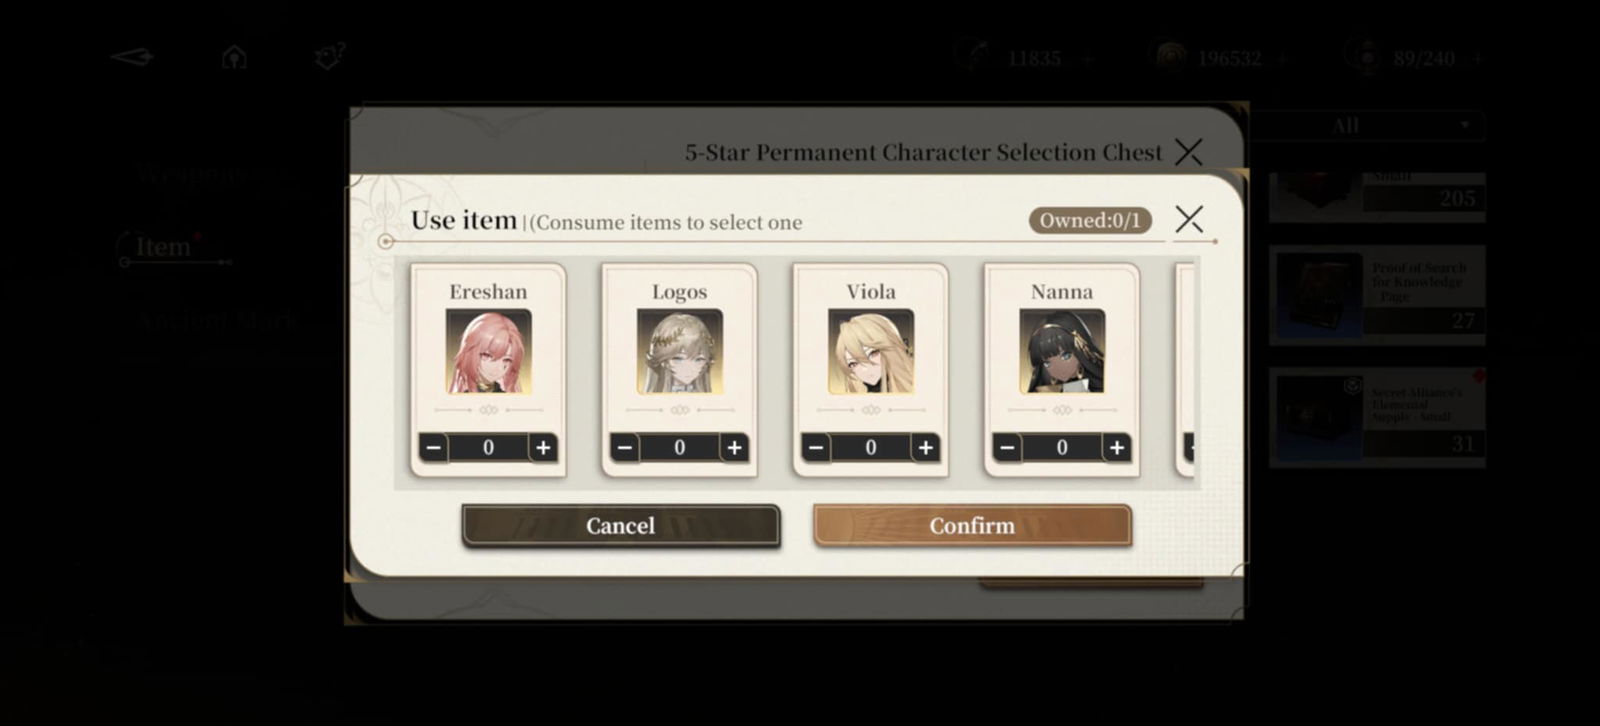Image resolution: width=1600 pixels, height=726 pixels.
Task: Confirm the character selection
Action: 972,525
